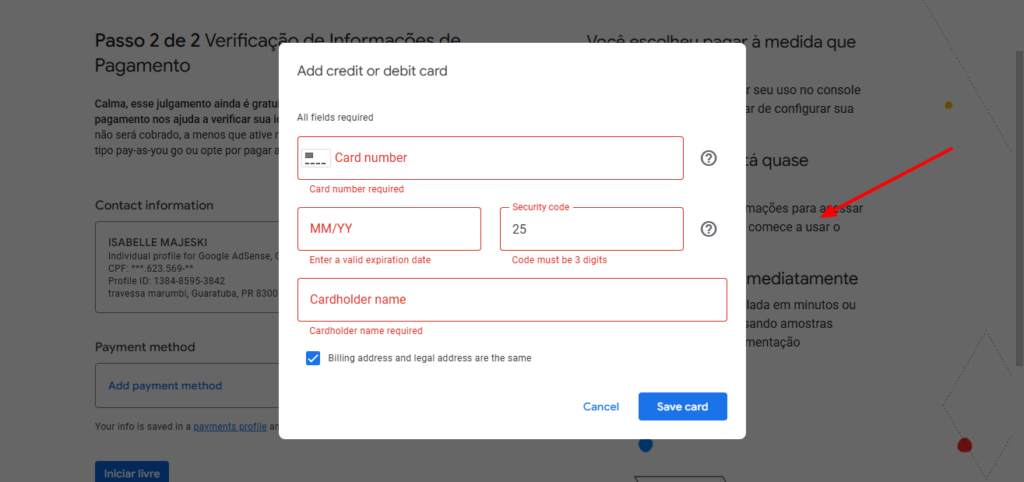Click the credit card icon in card field

(x=316, y=158)
